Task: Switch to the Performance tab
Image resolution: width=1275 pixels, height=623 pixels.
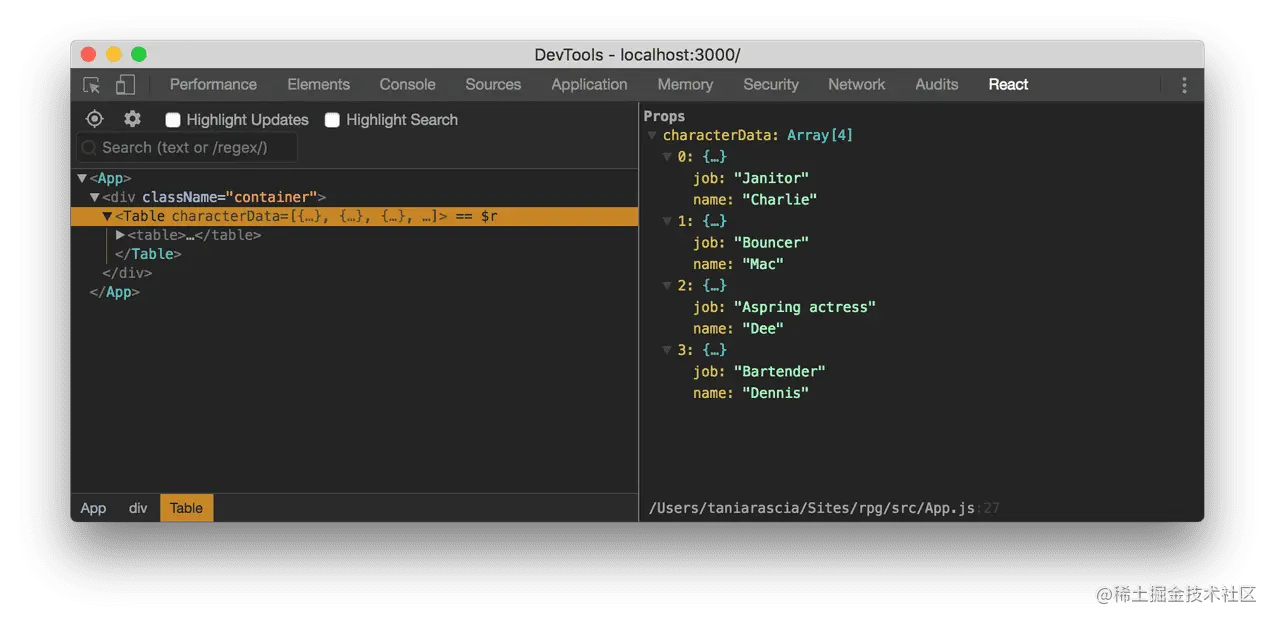Action: 213,85
